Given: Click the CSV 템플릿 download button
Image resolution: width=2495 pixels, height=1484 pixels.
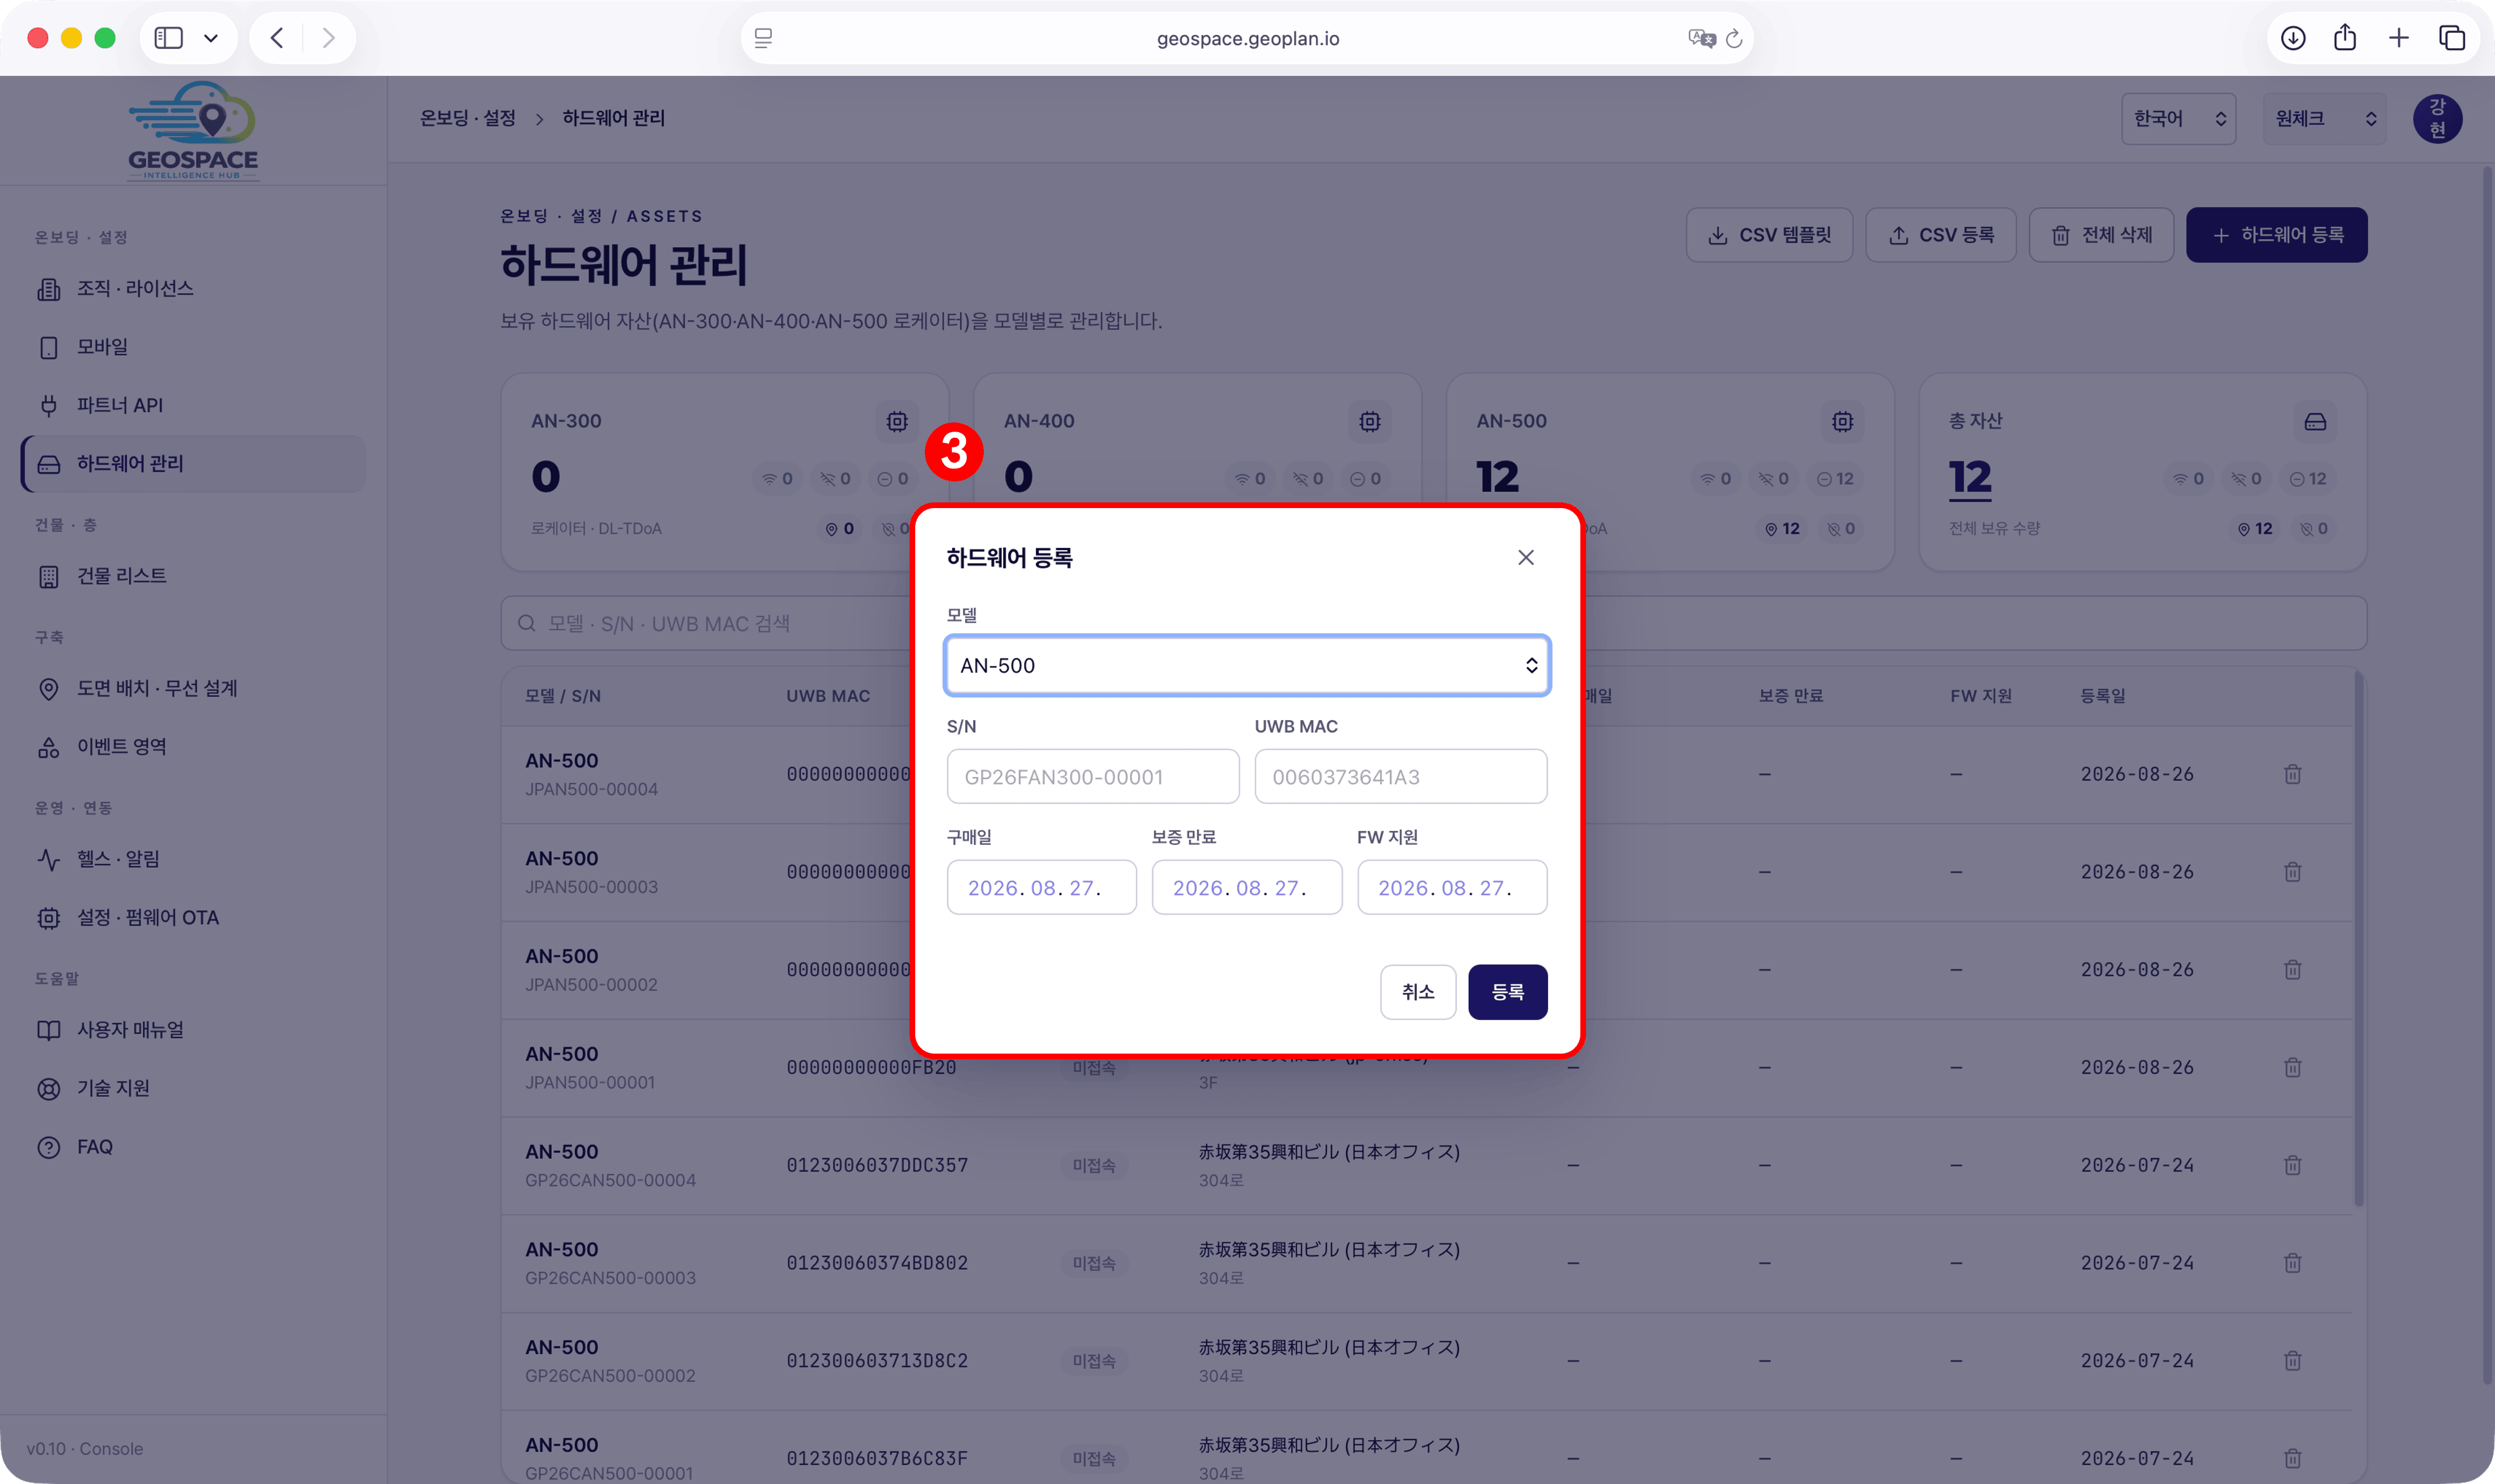Looking at the screenshot, I should pos(1768,235).
